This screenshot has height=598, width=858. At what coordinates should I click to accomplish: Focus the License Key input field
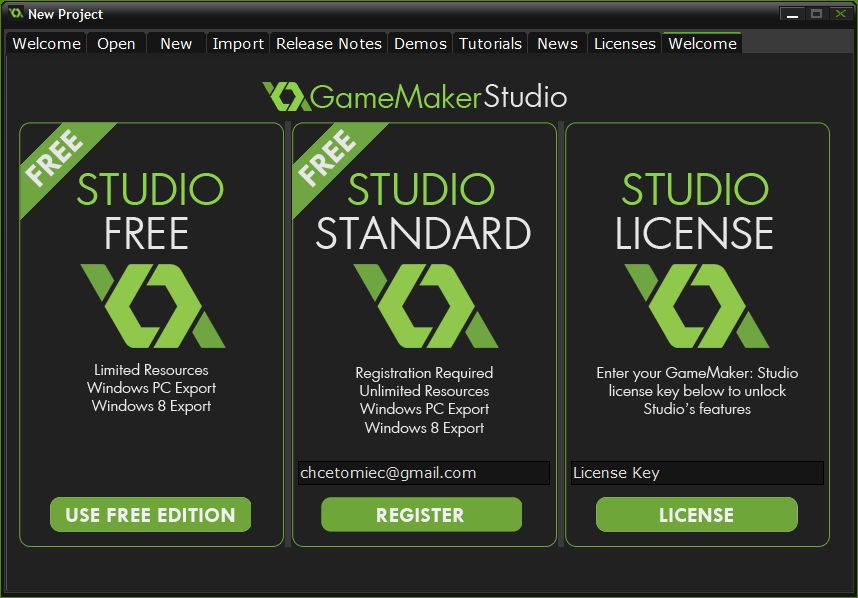point(697,473)
